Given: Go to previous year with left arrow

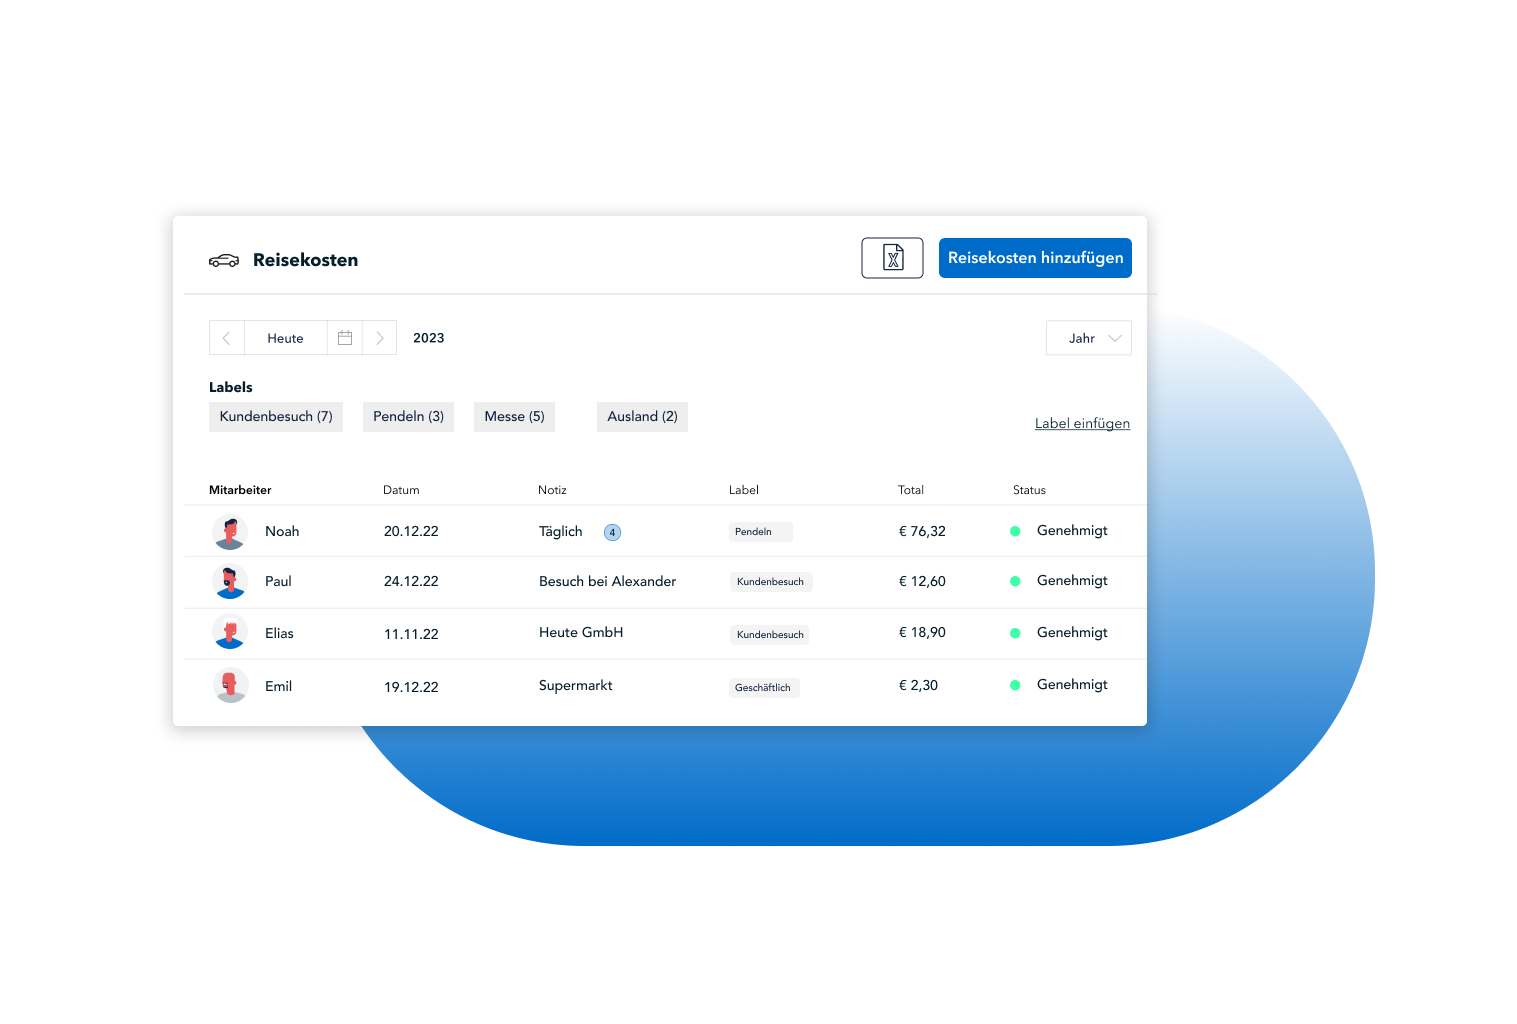Looking at the screenshot, I should pos(227,338).
